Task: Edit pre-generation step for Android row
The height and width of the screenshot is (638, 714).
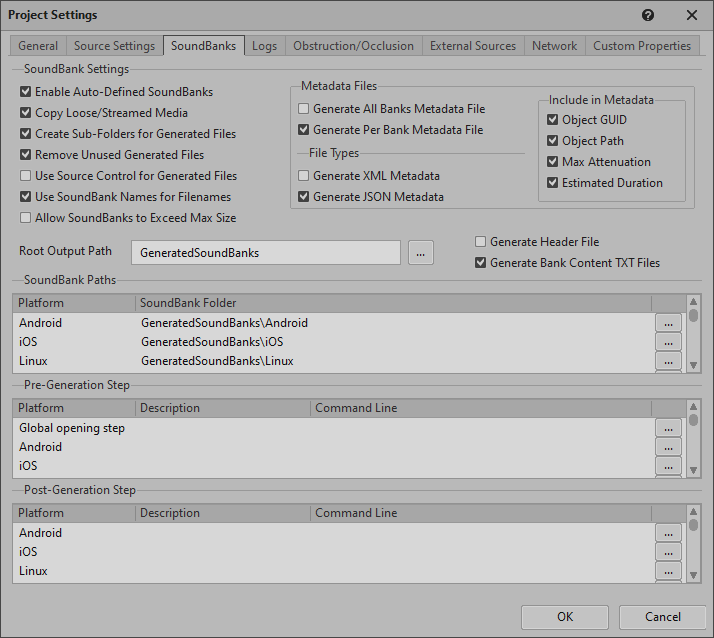Action: (x=668, y=447)
